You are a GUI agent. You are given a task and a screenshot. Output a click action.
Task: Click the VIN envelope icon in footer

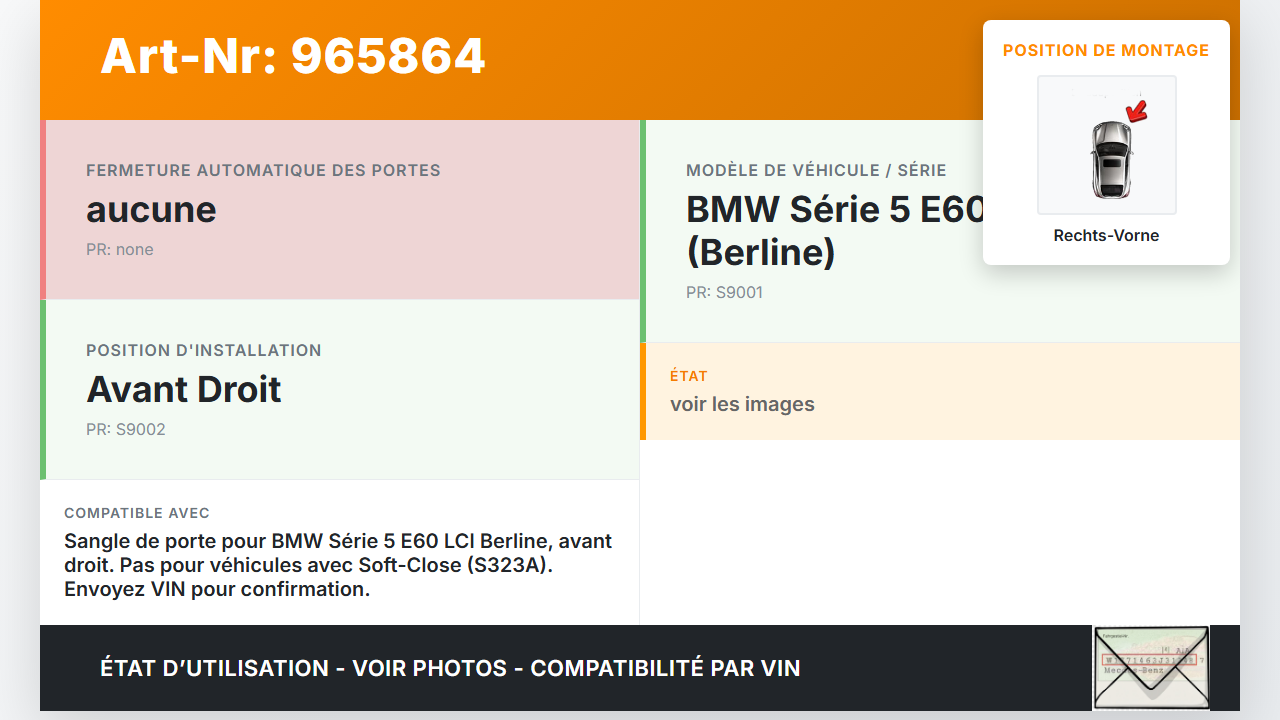pyautogui.click(x=1151, y=667)
